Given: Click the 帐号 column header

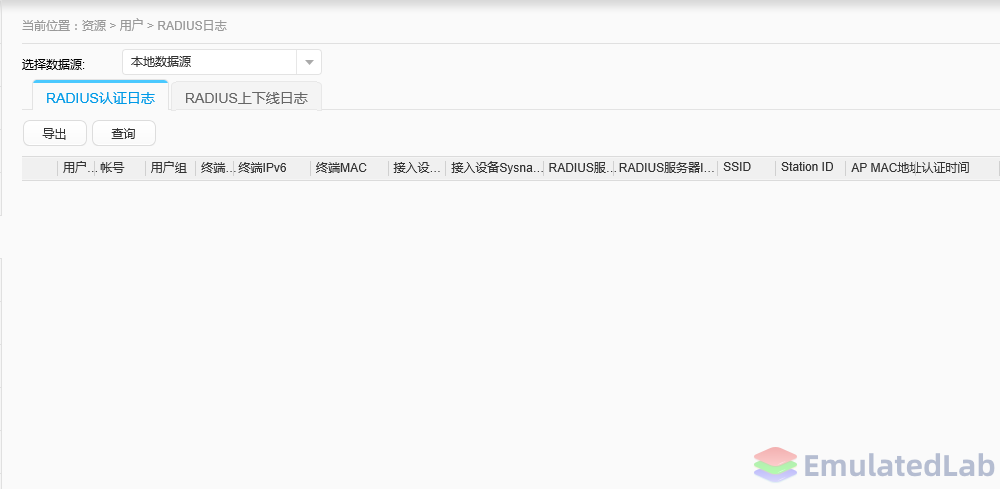Looking at the screenshot, I should coord(121,168).
